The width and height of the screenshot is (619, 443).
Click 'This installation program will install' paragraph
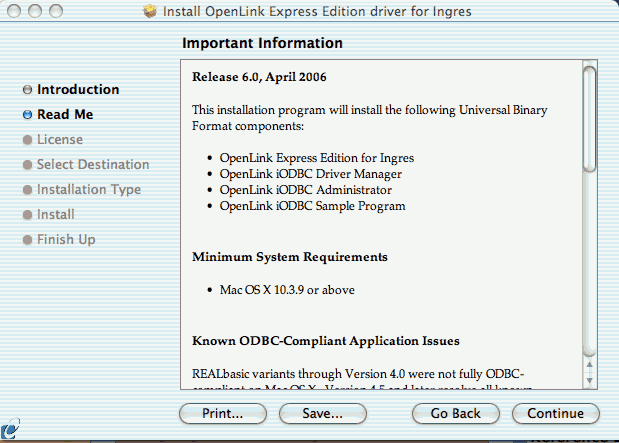tap(370, 118)
